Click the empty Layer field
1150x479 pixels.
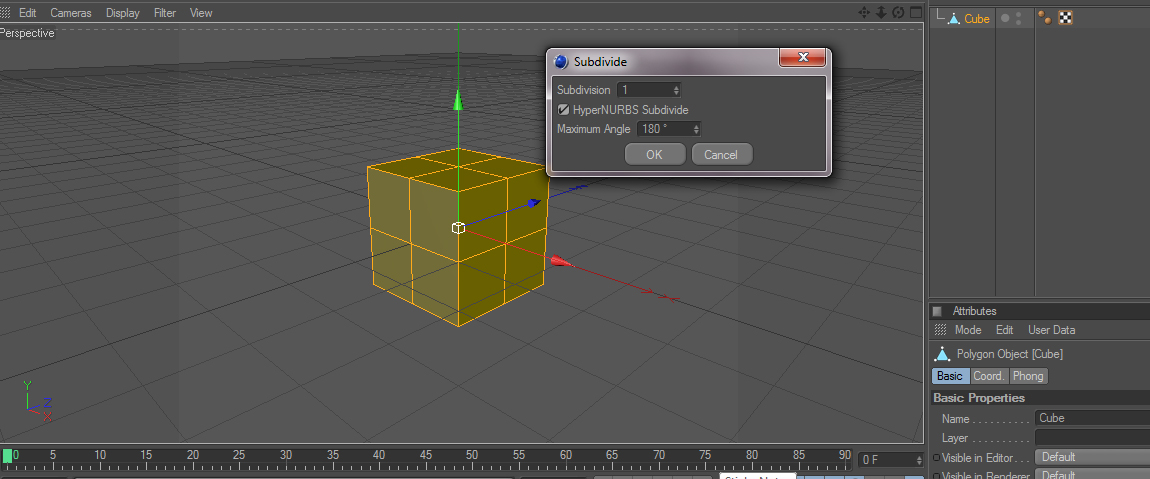[x=1092, y=438]
